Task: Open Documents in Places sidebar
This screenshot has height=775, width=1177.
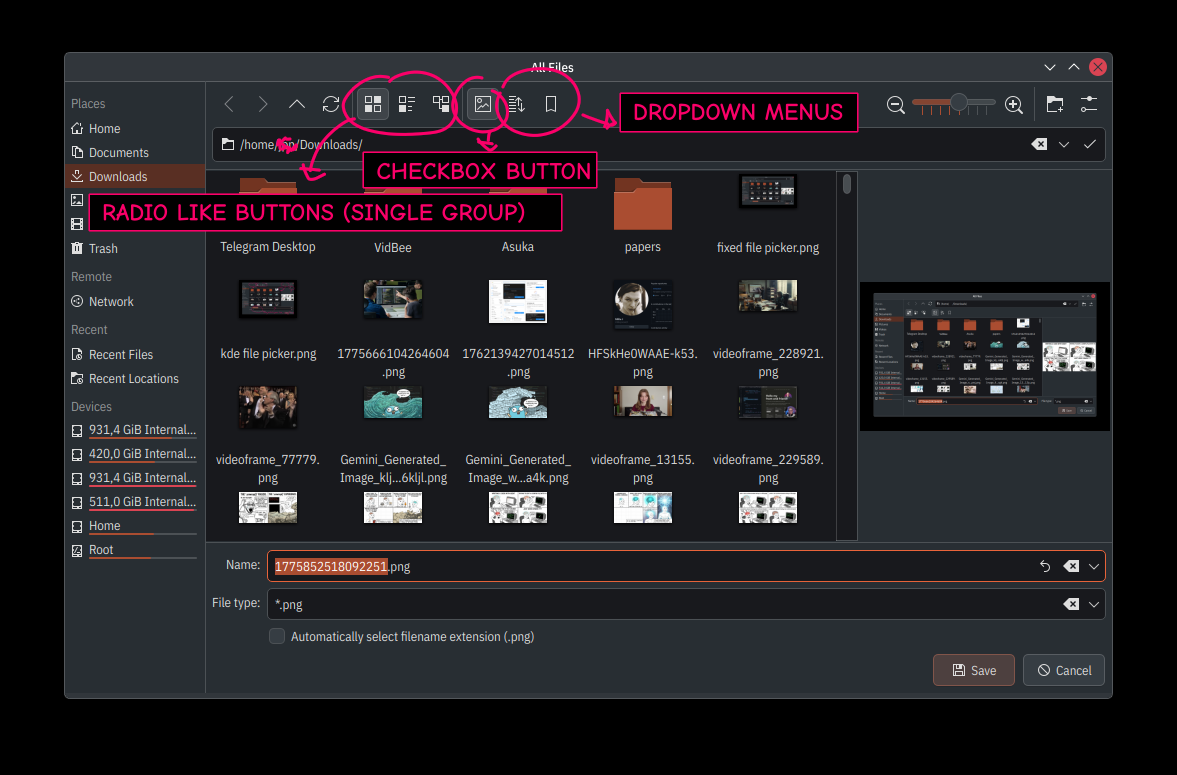Action: 135,152
